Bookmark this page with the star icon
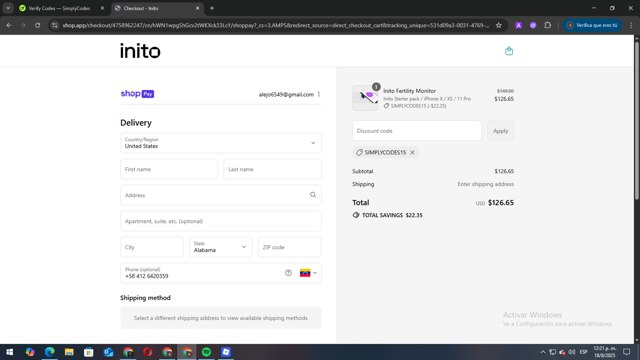 click(x=498, y=25)
